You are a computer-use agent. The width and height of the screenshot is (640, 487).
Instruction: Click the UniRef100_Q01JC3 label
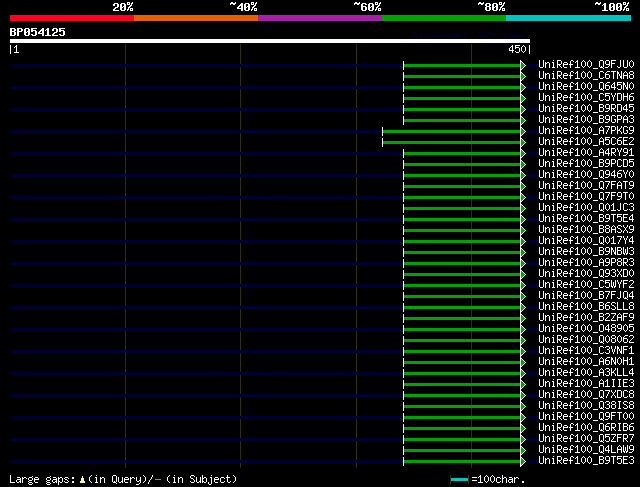(586, 208)
